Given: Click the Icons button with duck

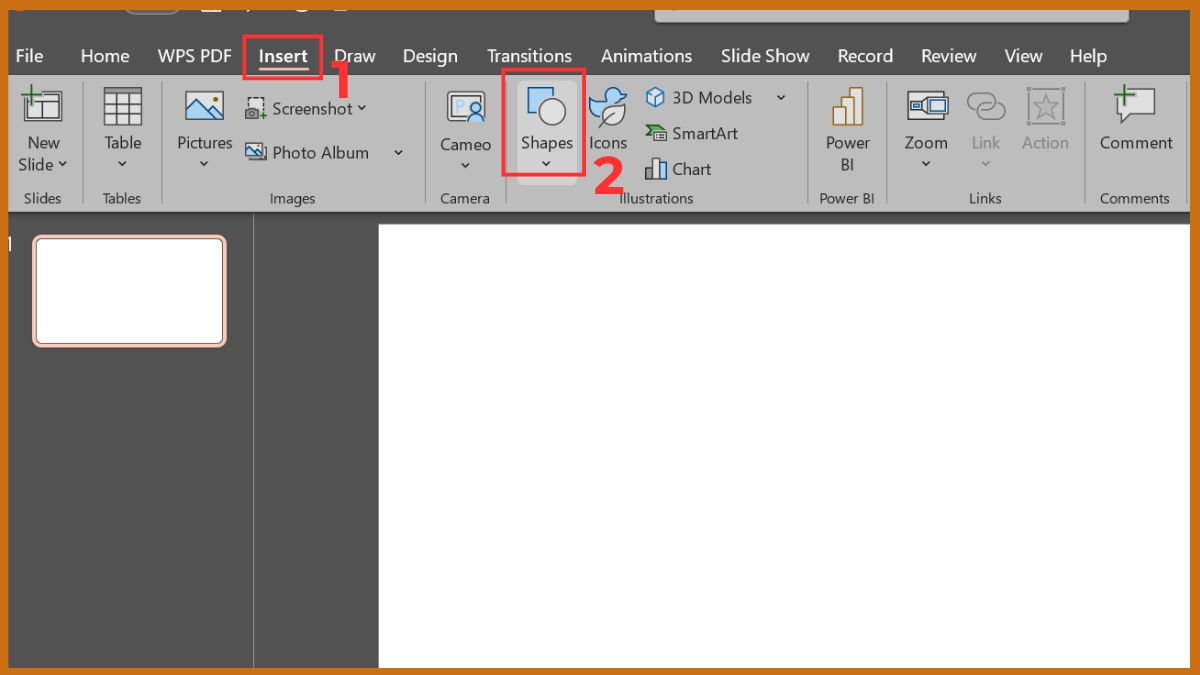Looking at the screenshot, I should (x=607, y=110).
